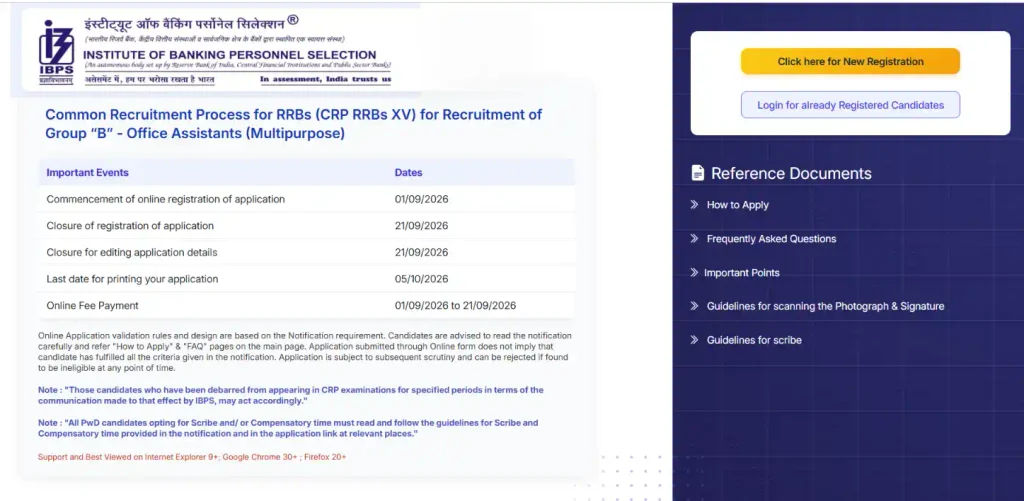Click the Online Application validation rules paragraph
1024x501 pixels.
point(305,351)
